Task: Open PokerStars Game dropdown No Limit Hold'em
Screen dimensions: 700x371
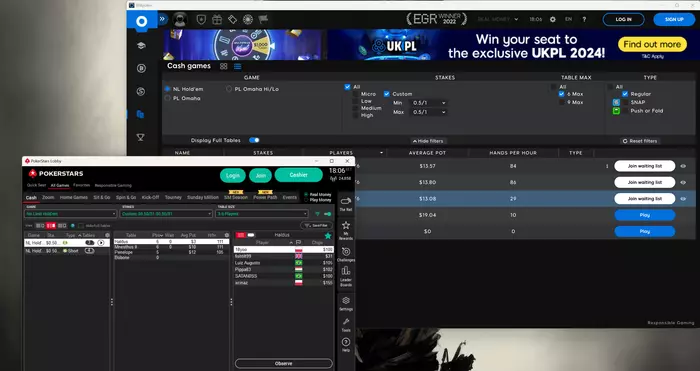Action: (71, 214)
